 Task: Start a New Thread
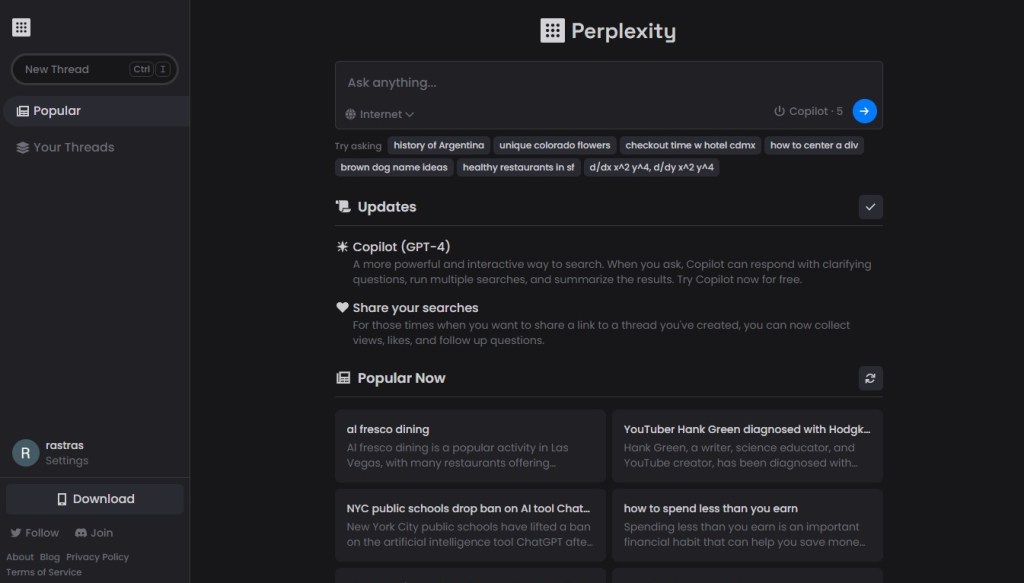point(57,69)
